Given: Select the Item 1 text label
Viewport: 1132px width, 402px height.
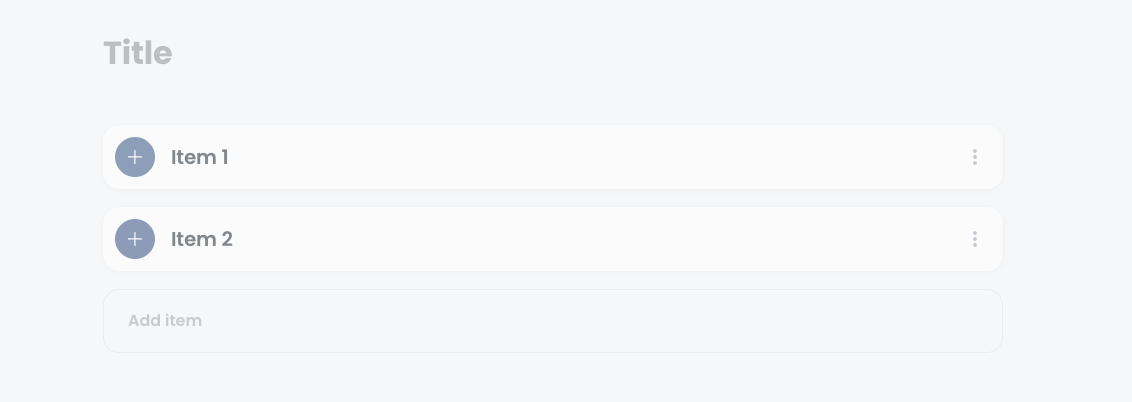Looking at the screenshot, I should [x=200, y=157].
